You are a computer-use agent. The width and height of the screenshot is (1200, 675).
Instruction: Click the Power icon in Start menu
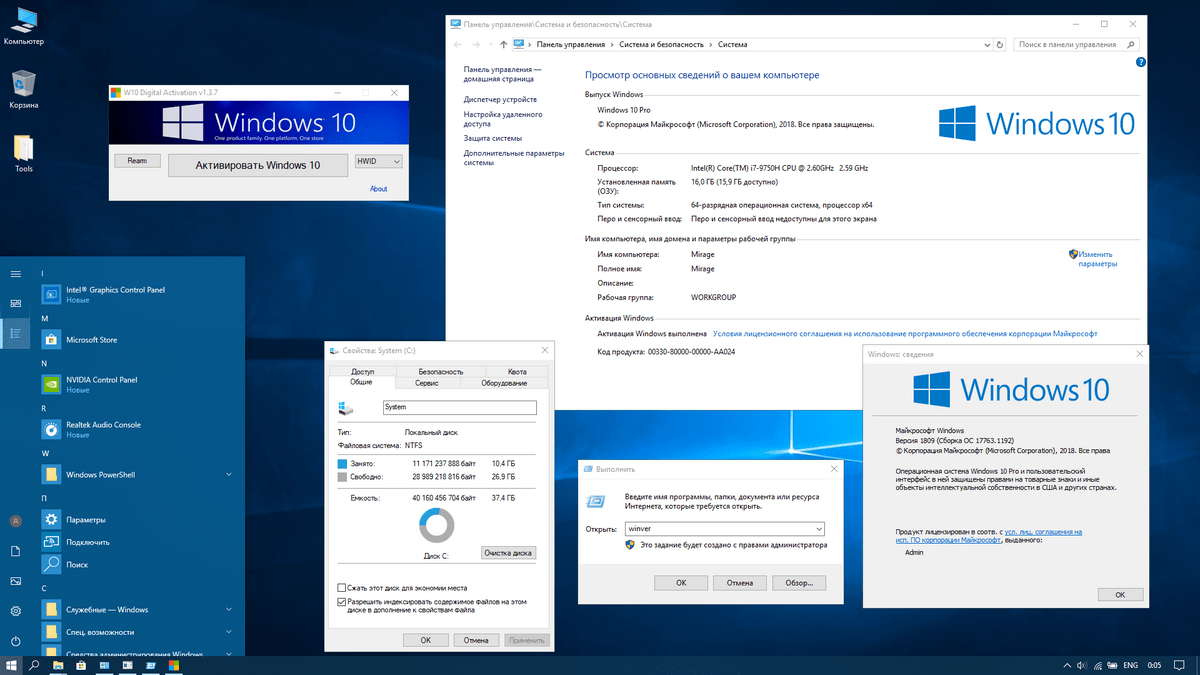(15, 641)
